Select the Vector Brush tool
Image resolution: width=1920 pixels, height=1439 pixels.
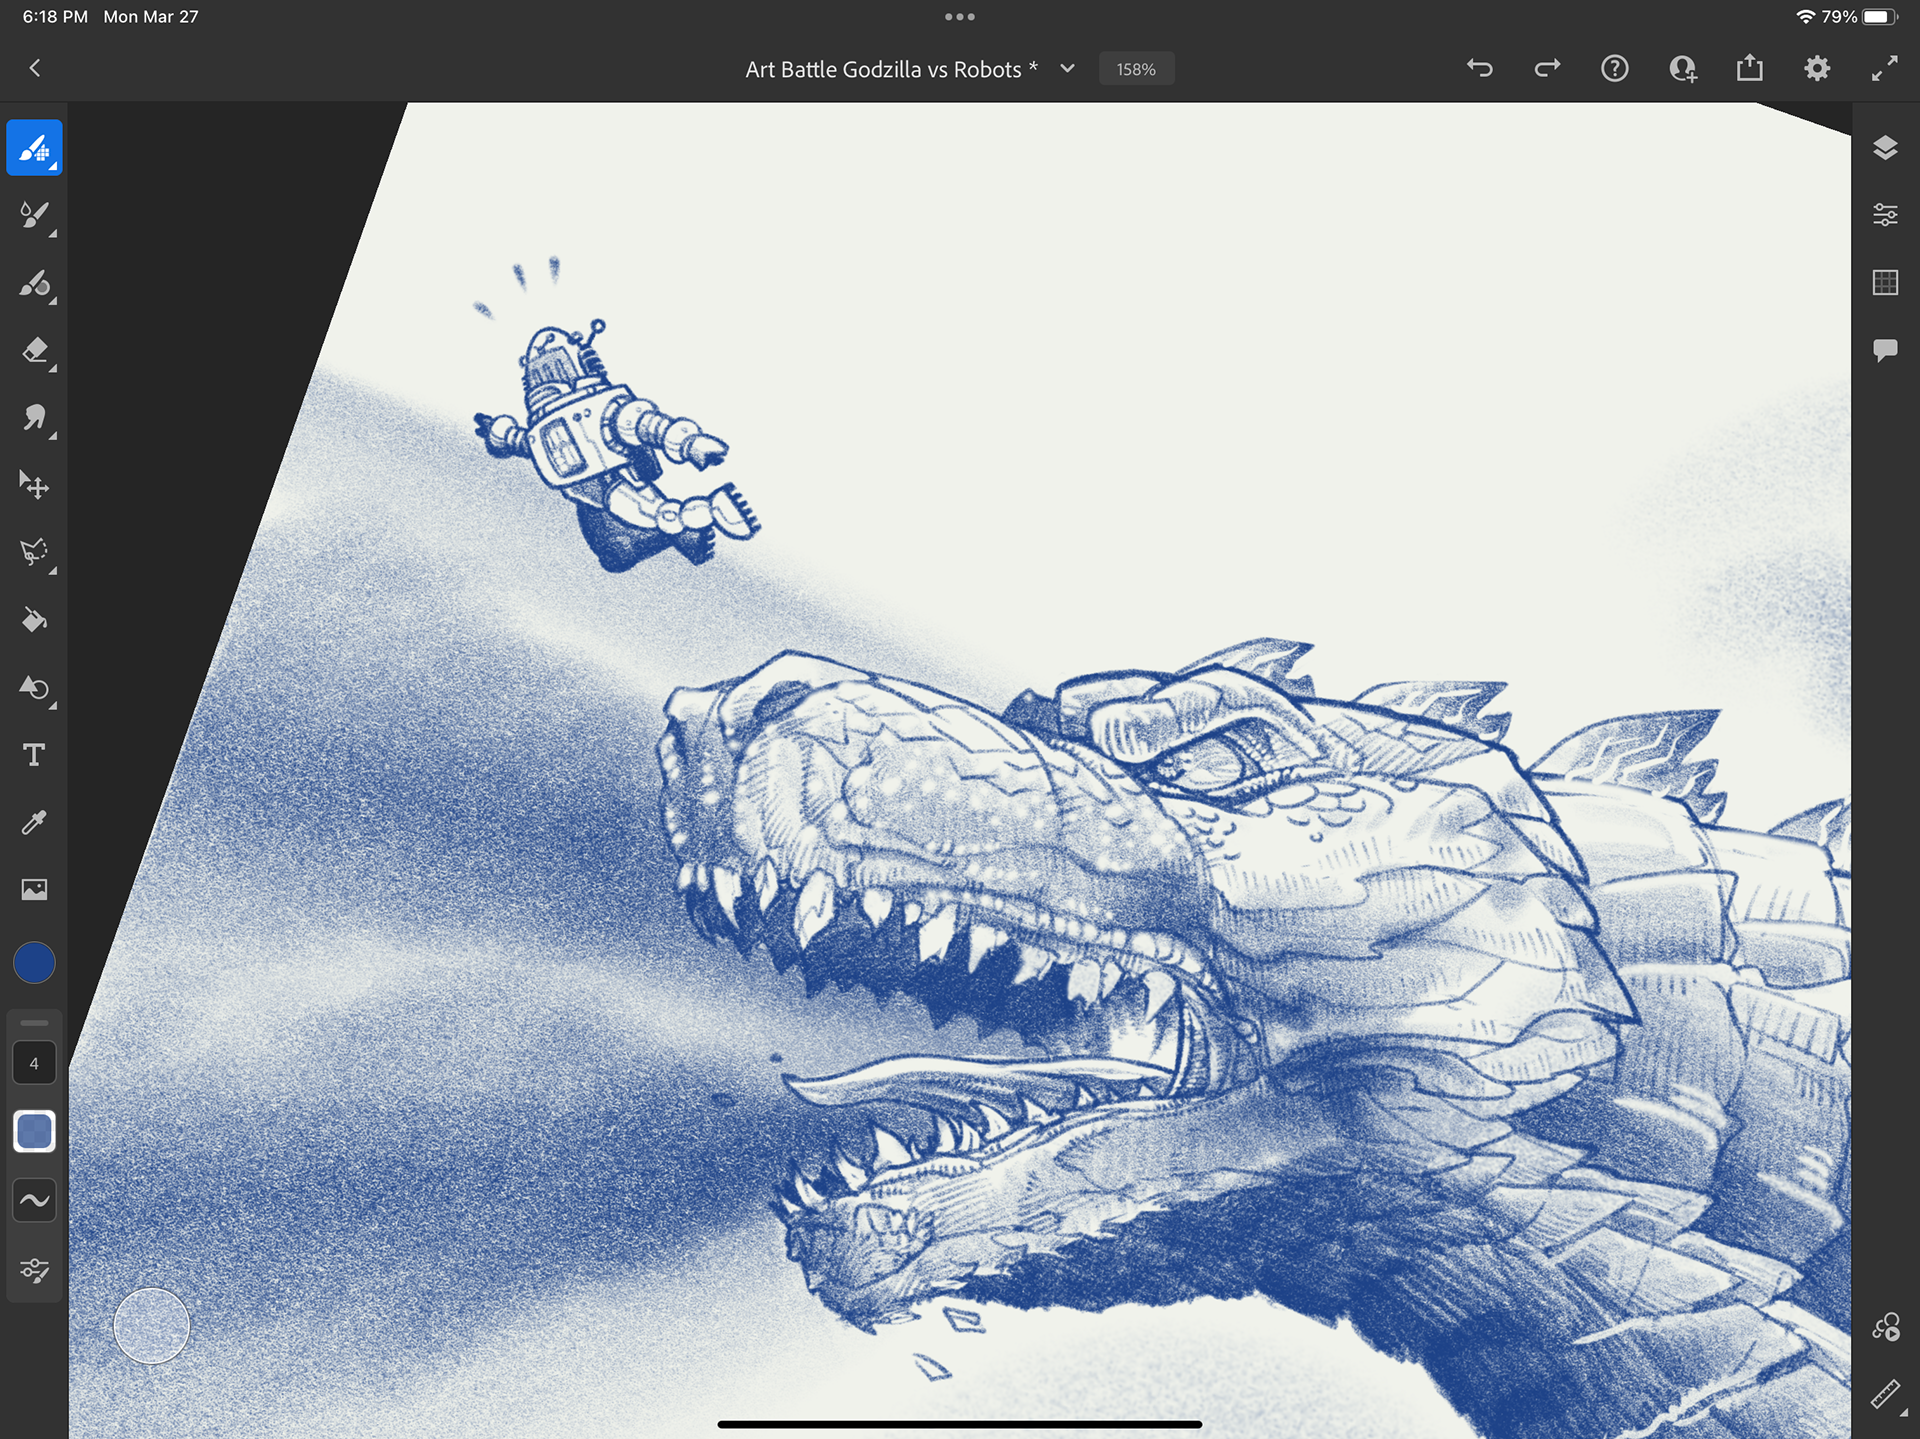coord(34,283)
